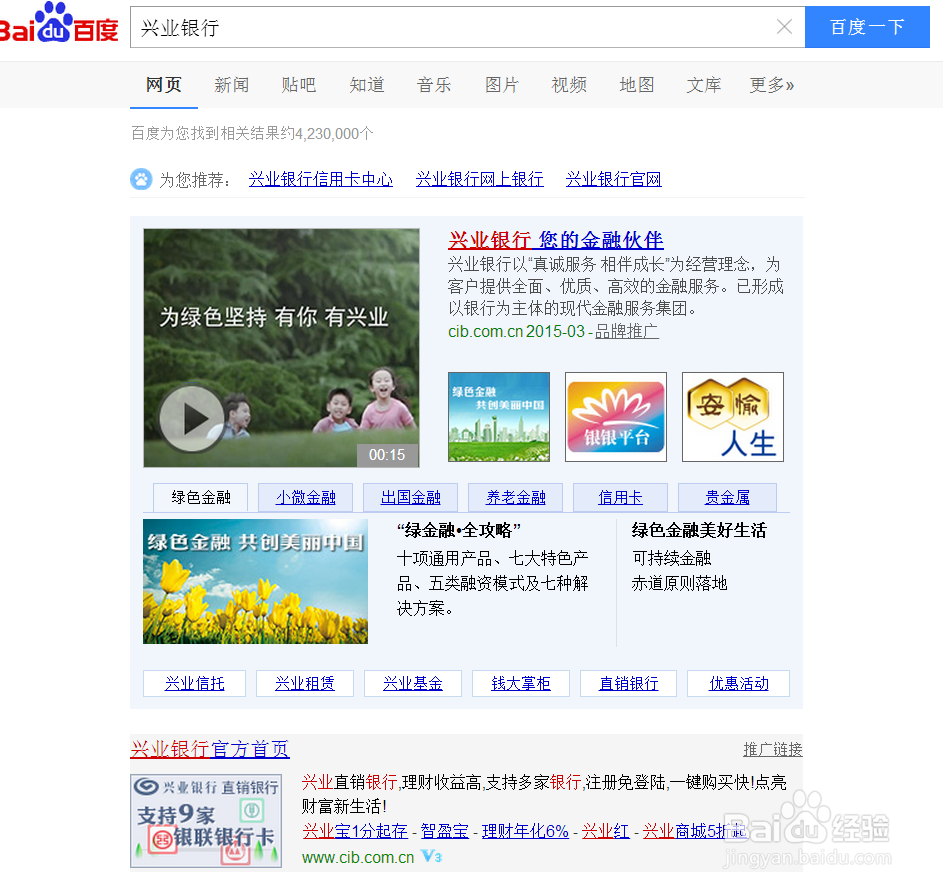Open the 理财年化6% link

[x=525, y=831]
